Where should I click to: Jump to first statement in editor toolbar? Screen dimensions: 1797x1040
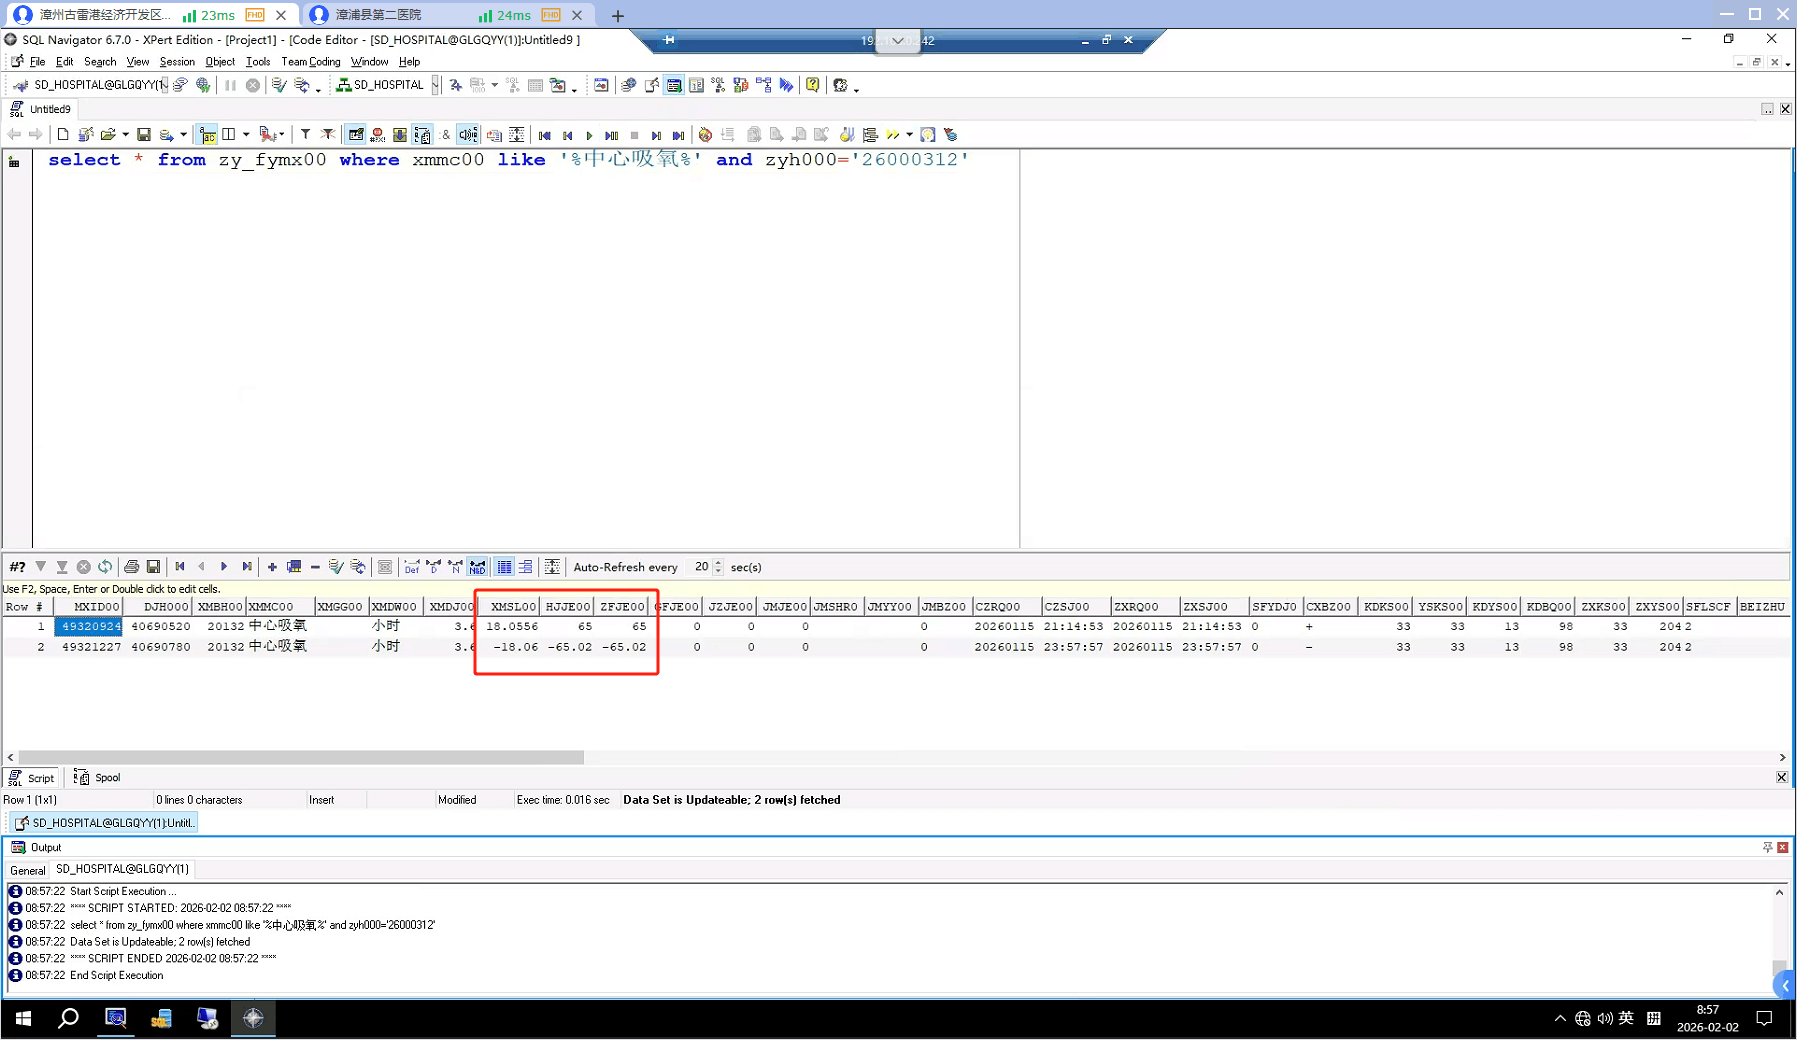[x=545, y=135]
